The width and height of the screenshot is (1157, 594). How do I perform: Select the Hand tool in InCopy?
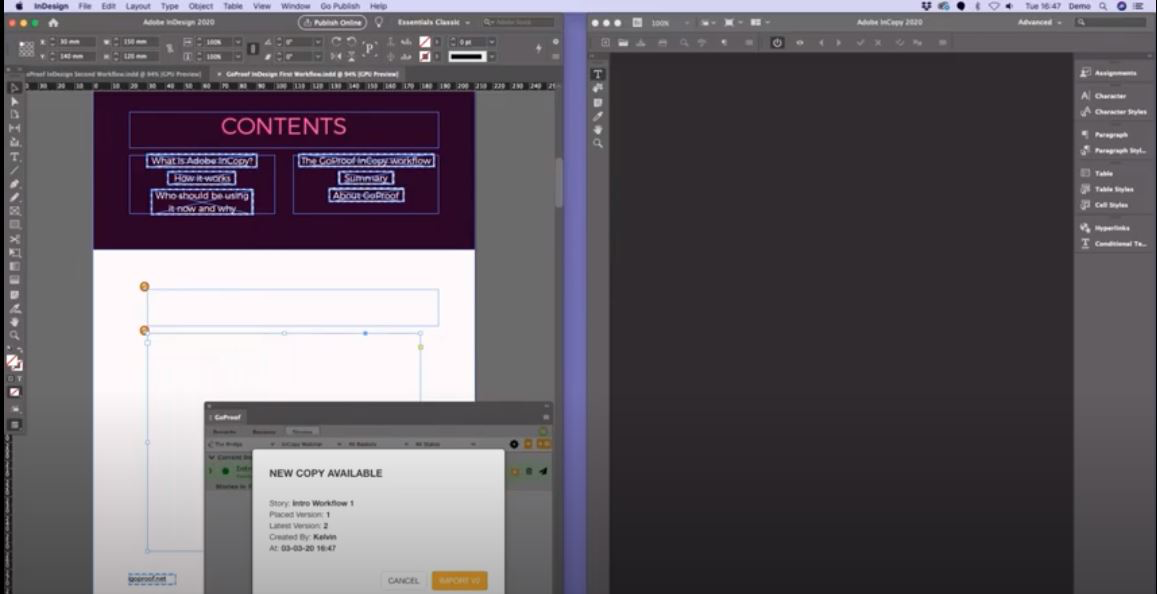(598, 130)
